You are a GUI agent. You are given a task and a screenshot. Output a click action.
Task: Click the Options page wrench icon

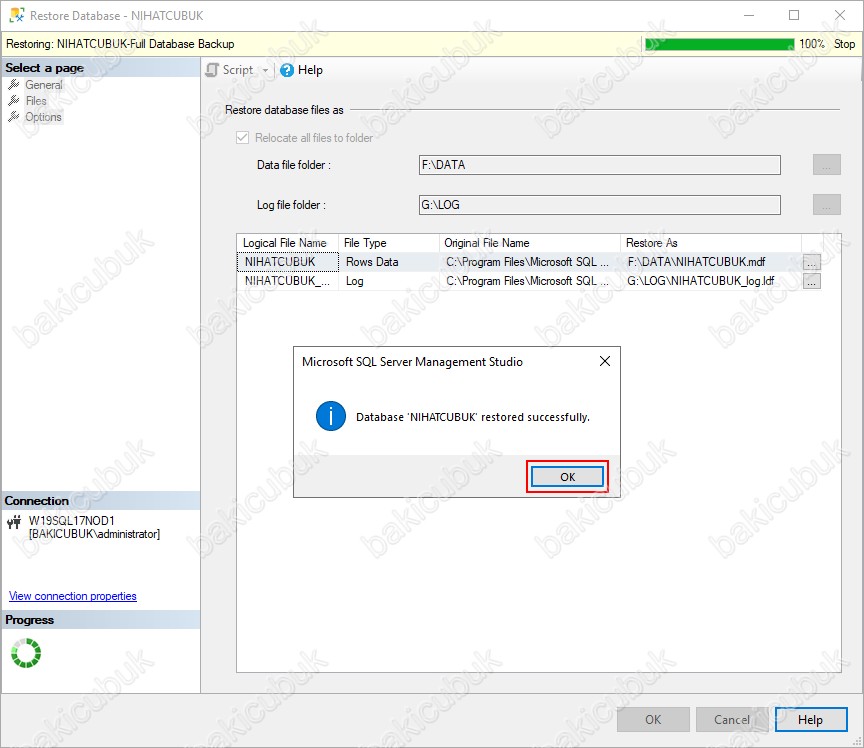pos(14,117)
